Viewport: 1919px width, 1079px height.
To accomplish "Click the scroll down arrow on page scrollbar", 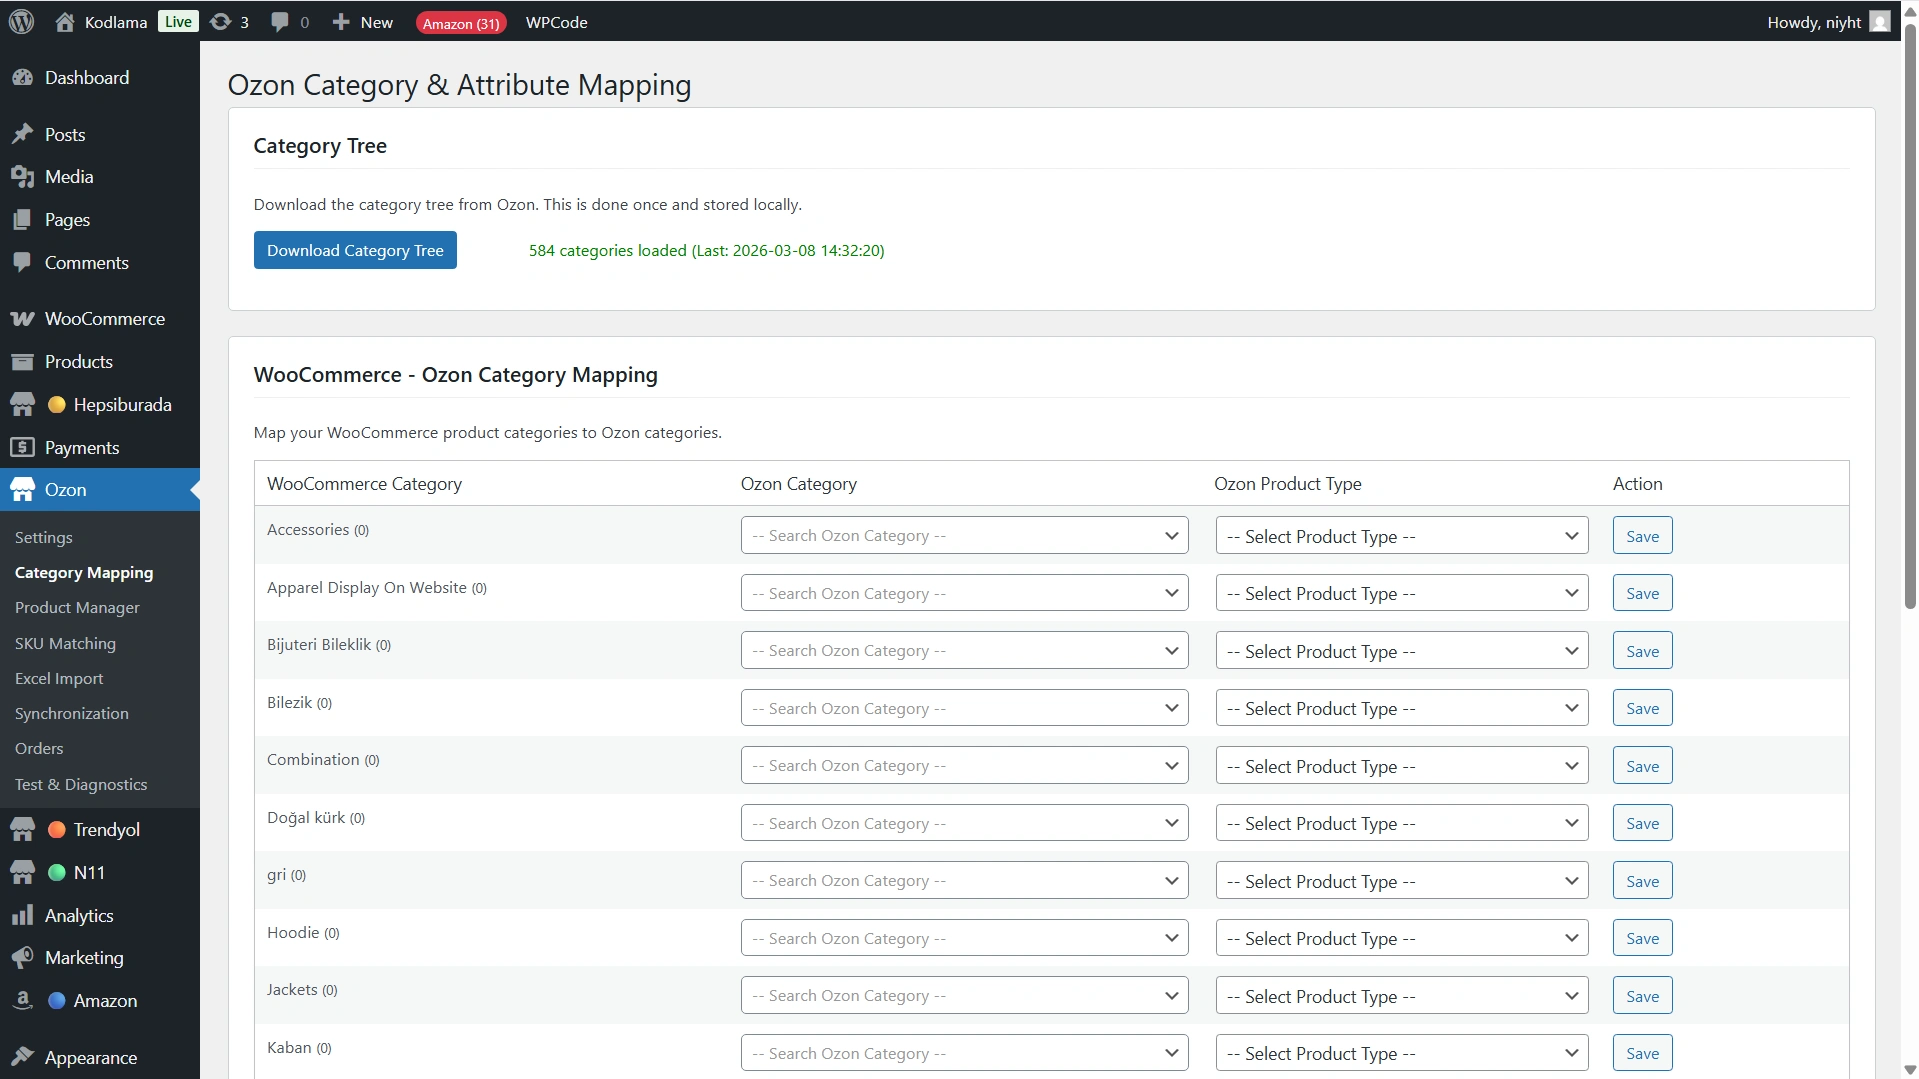I will tap(1909, 1069).
